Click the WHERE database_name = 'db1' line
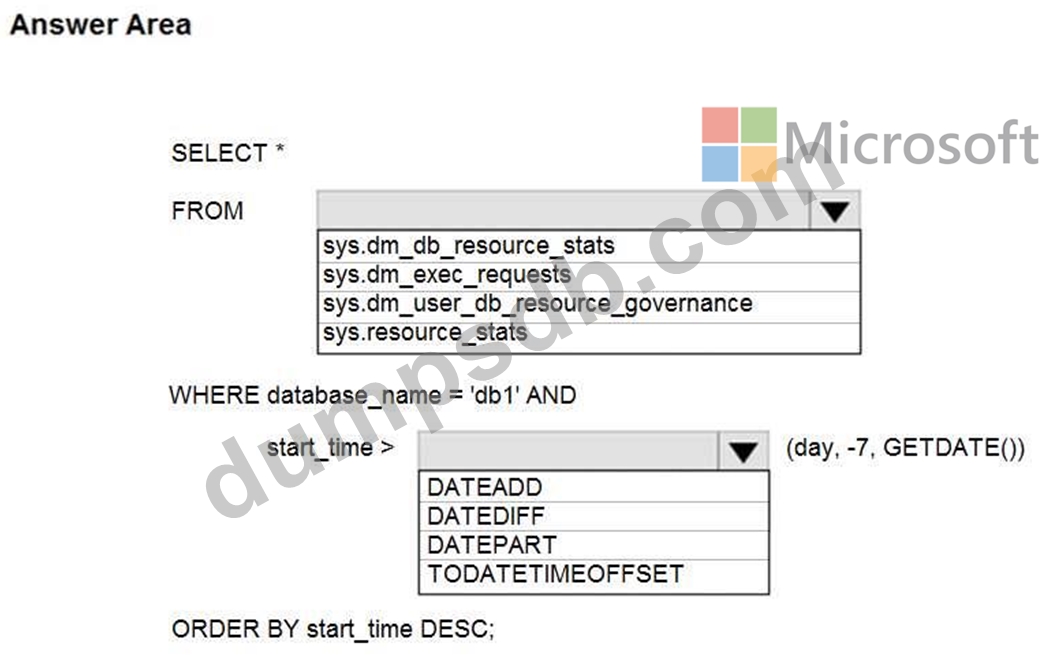This screenshot has width=1045, height=655. pyautogui.click(x=372, y=394)
